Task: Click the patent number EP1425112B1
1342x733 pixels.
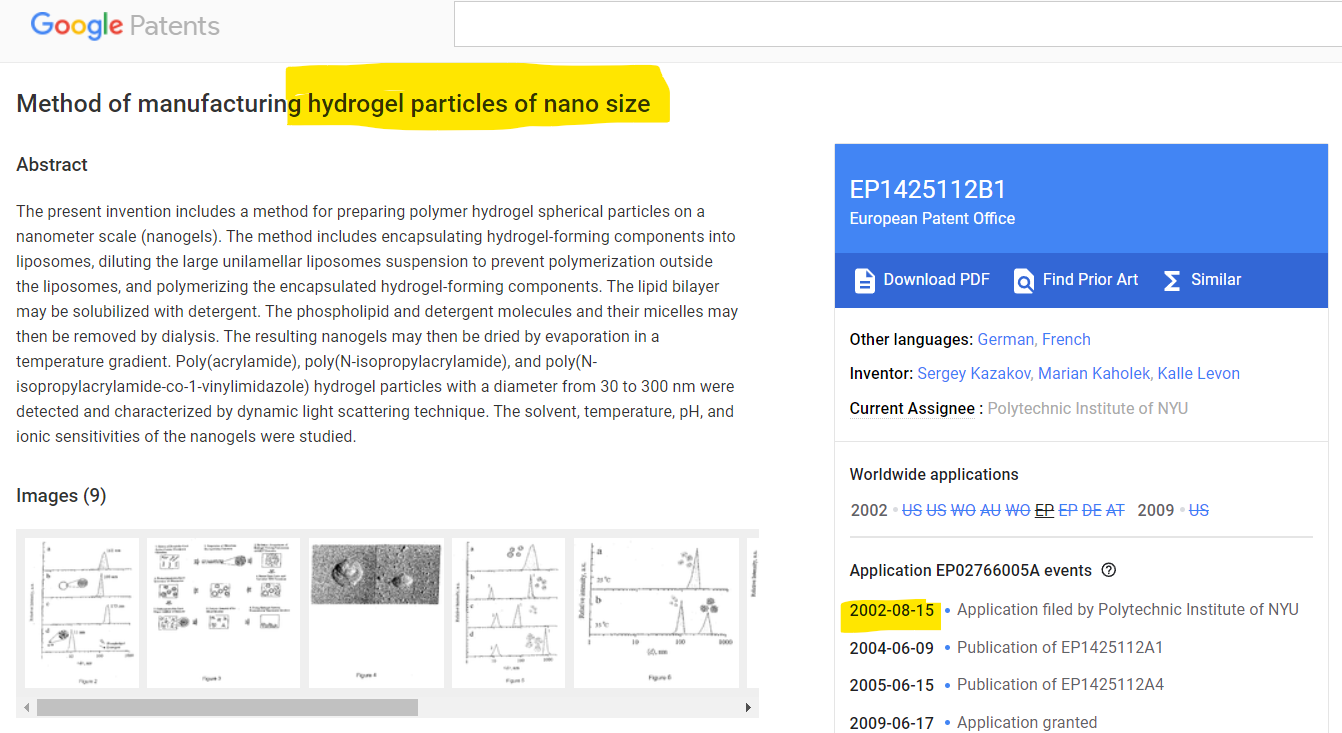Action: (x=928, y=189)
